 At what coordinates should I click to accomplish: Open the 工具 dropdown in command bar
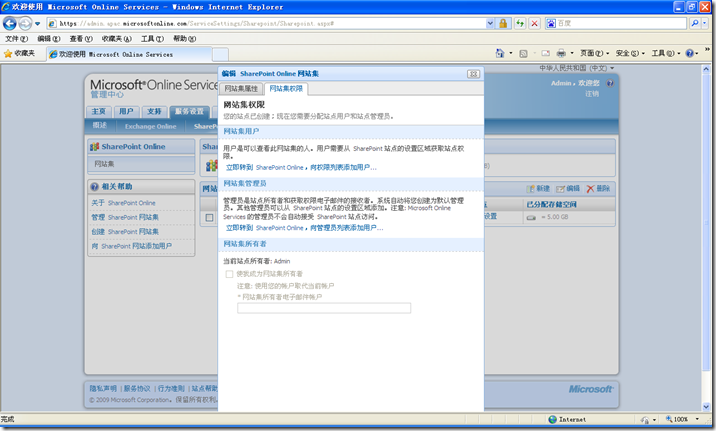pos(666,53)
